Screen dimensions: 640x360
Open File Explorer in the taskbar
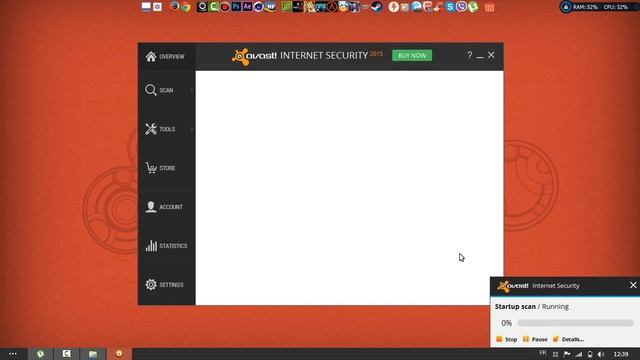click(93, 354)
